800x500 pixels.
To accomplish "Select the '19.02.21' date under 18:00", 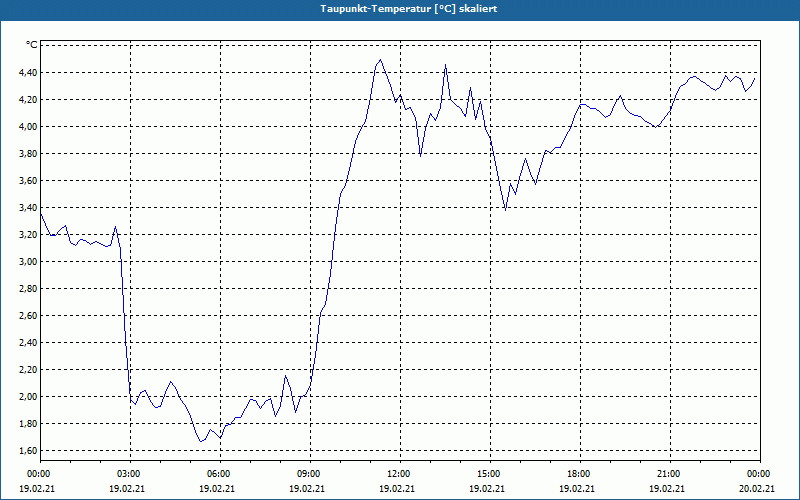I will tap(577, 488).
